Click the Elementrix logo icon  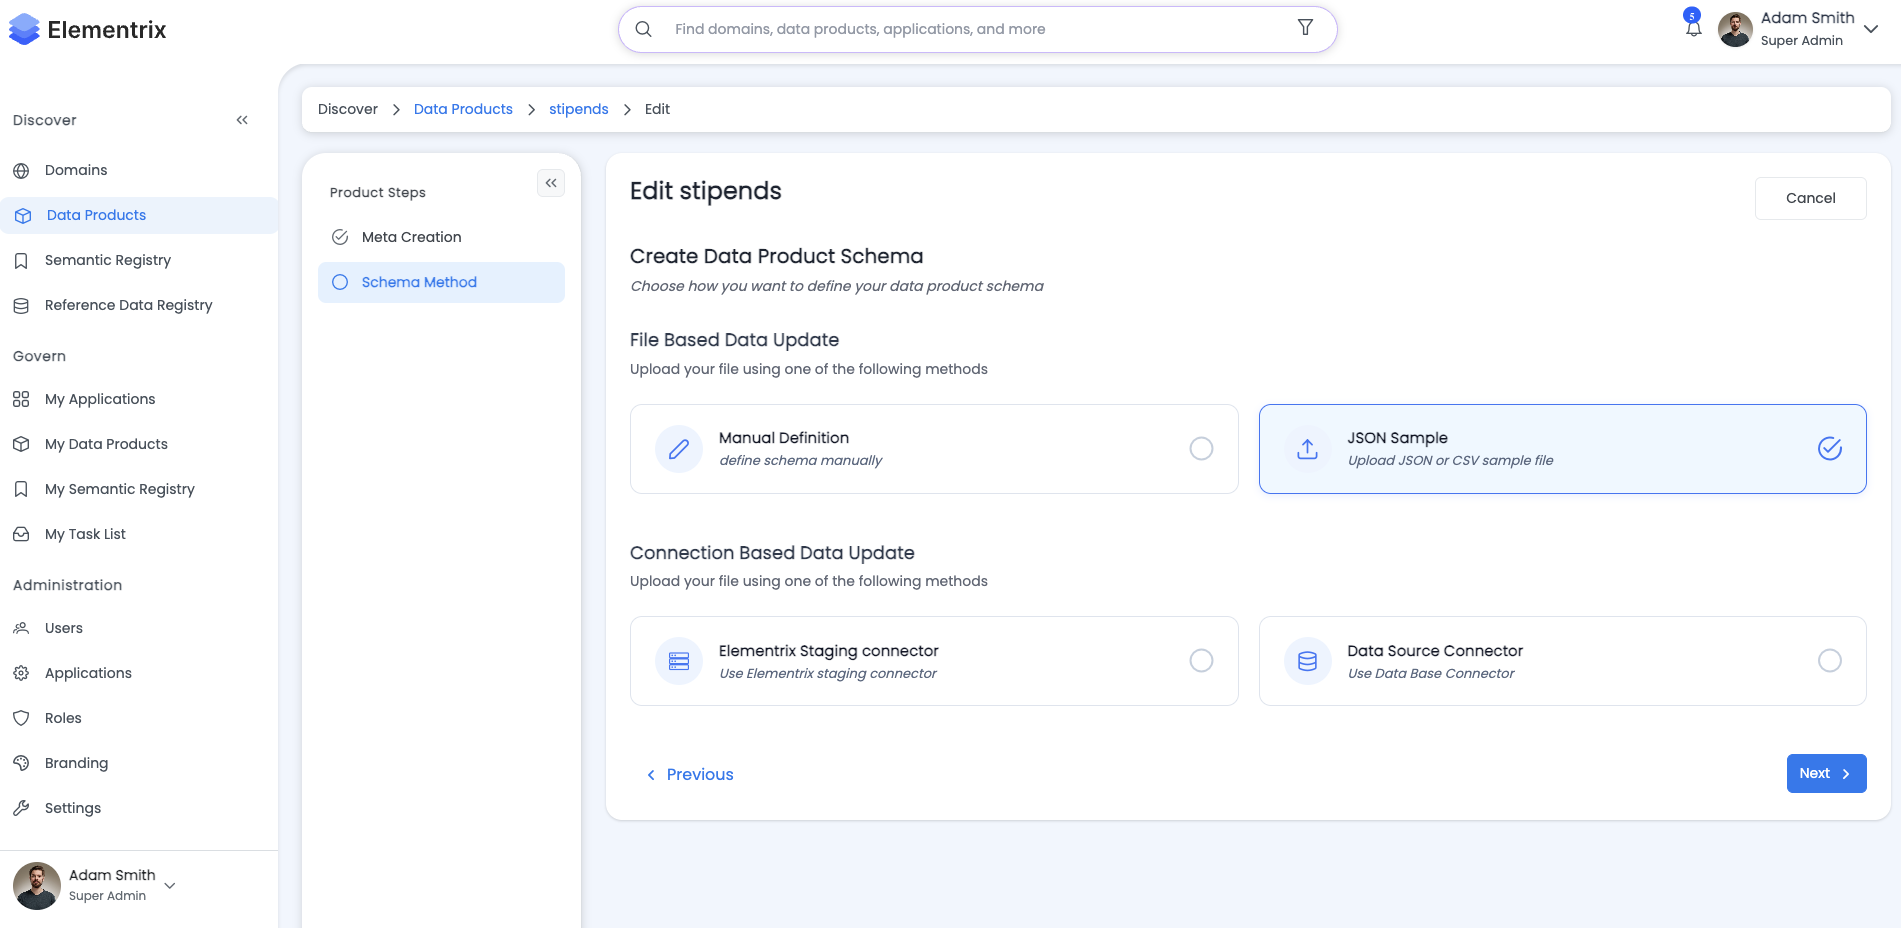click(x=24, y=30)
